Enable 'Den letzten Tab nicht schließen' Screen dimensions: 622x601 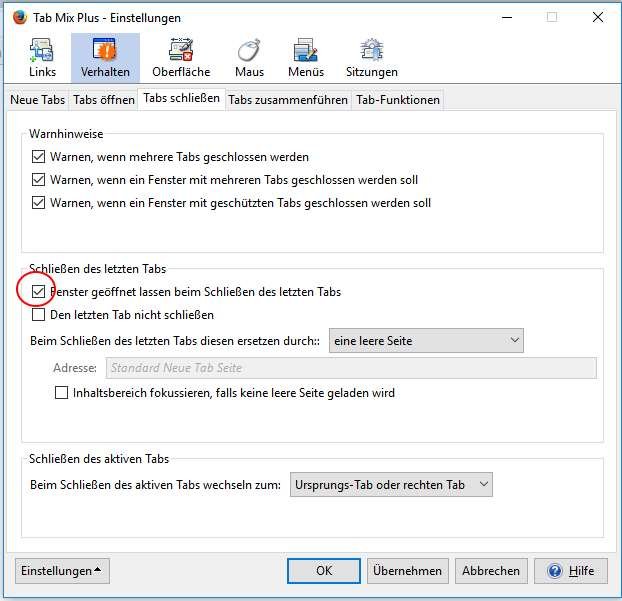point(38,315)
